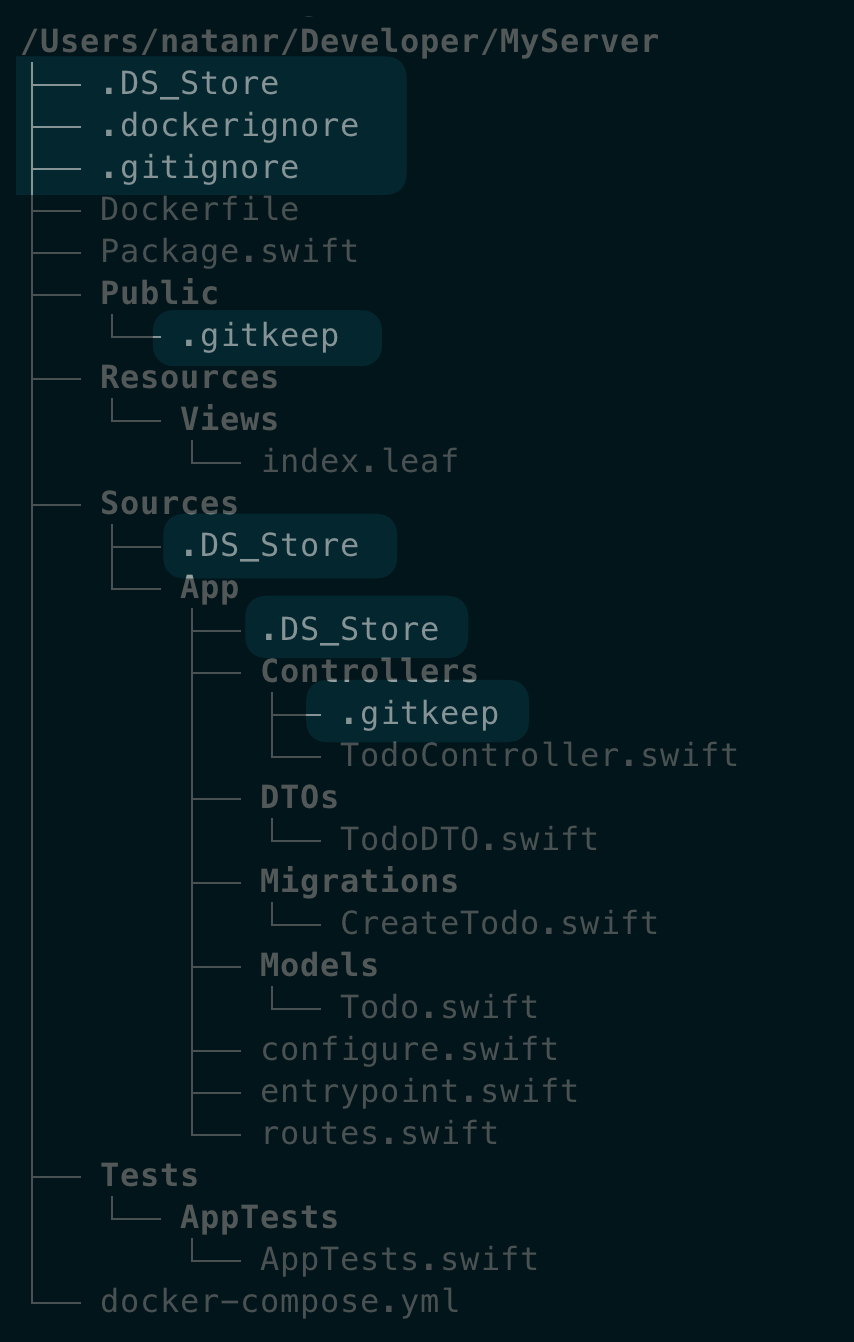
Task: Collapse the Public folder
Action: pyautogui.click(x=159, y=294)
